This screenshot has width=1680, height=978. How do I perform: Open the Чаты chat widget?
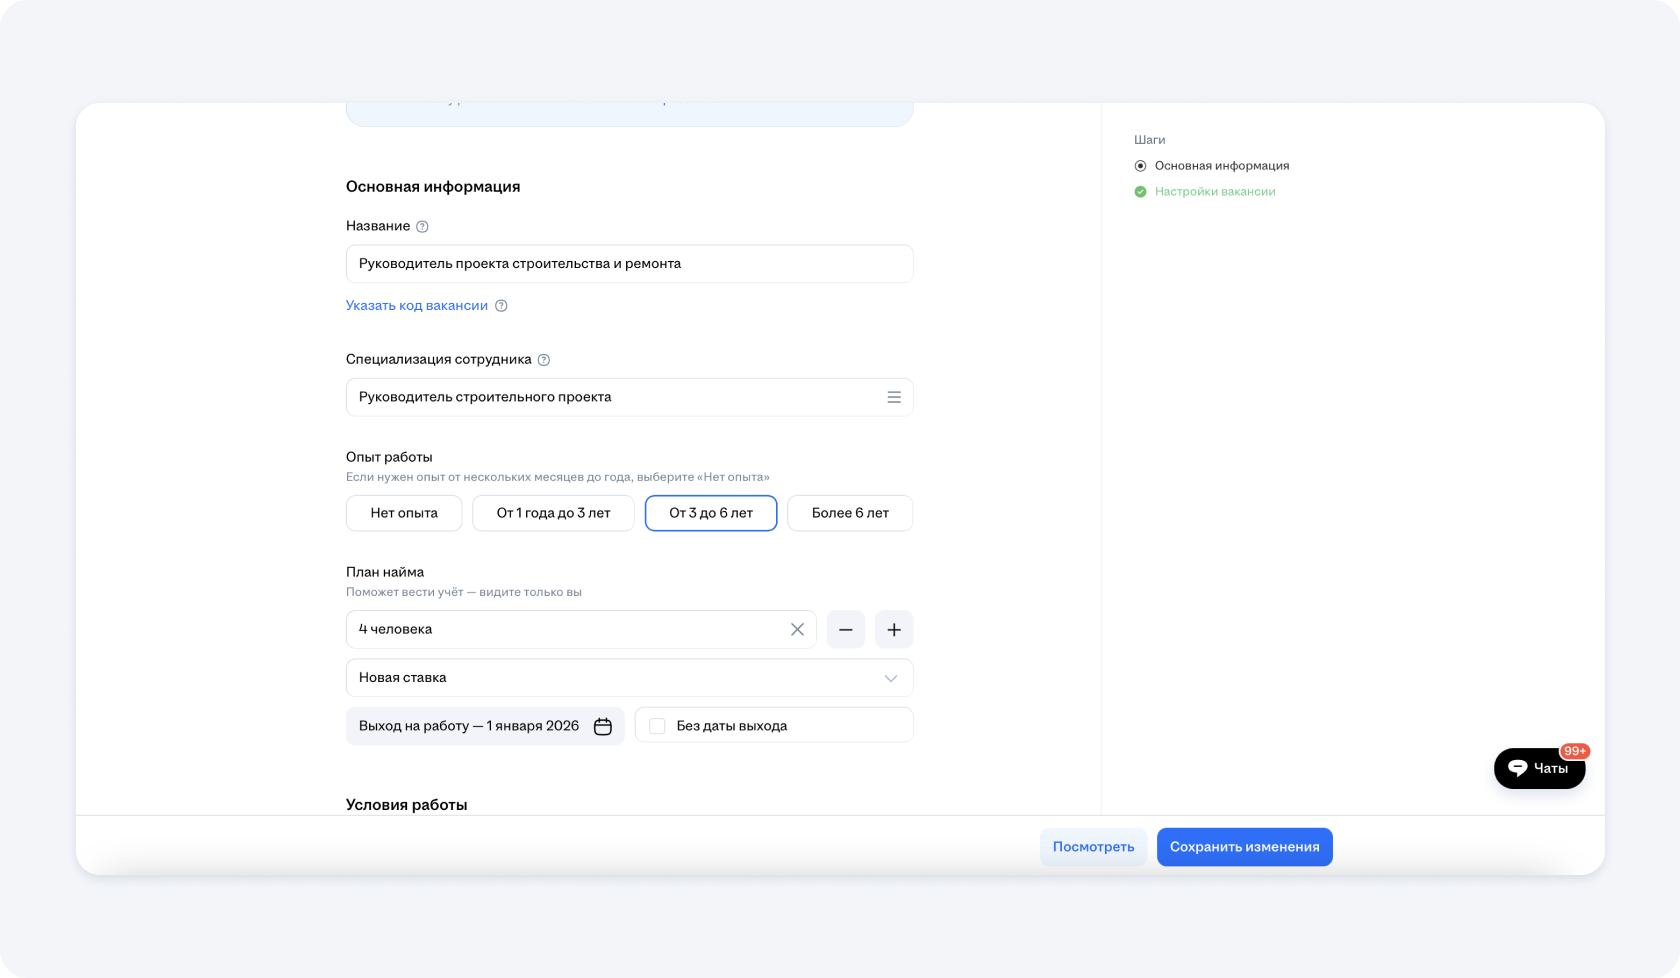(x=1538, y=768)
